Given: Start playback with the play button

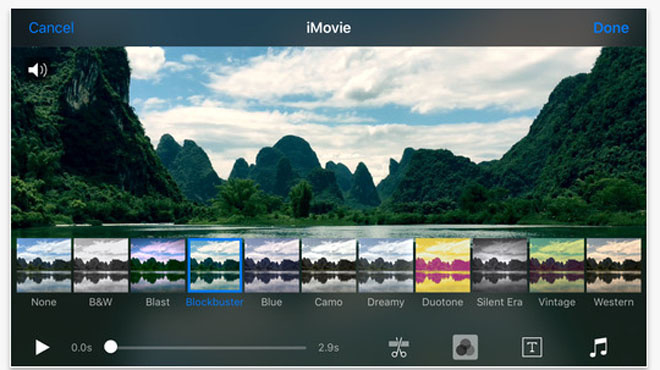Looking at the screenshot, I should point(42,348).
